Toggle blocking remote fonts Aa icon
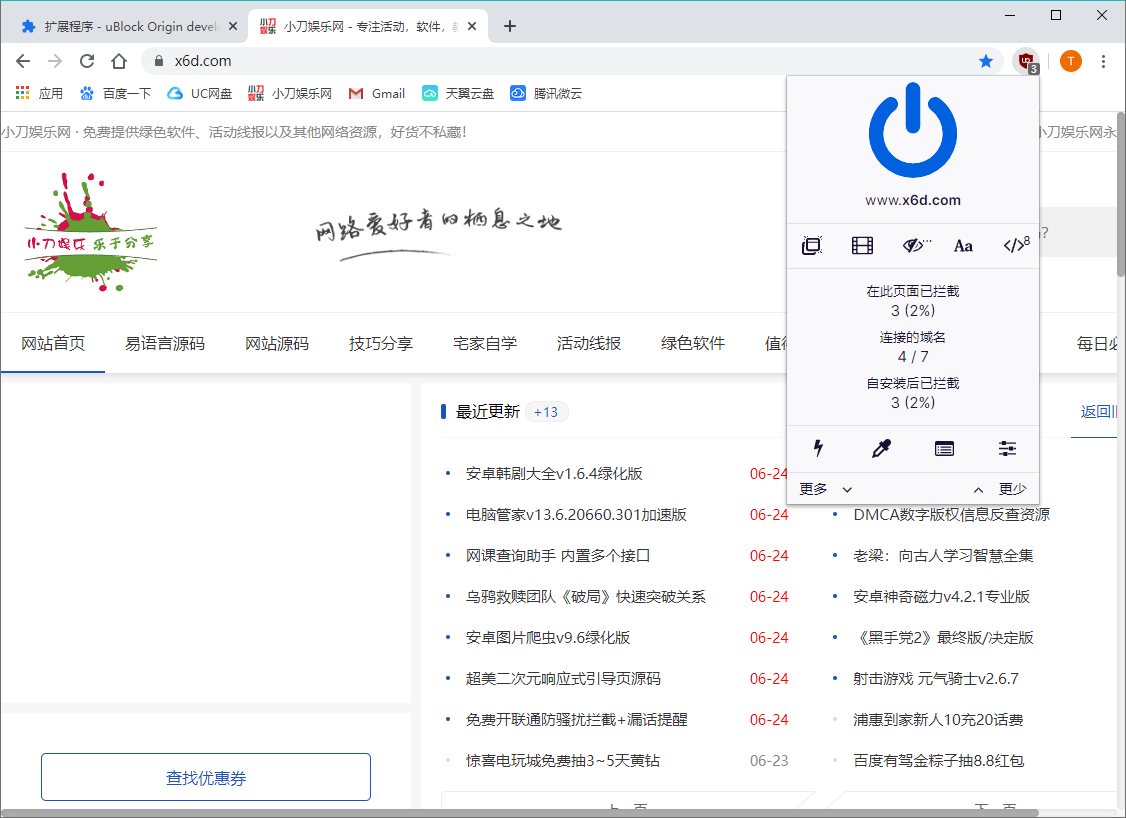 963,246
